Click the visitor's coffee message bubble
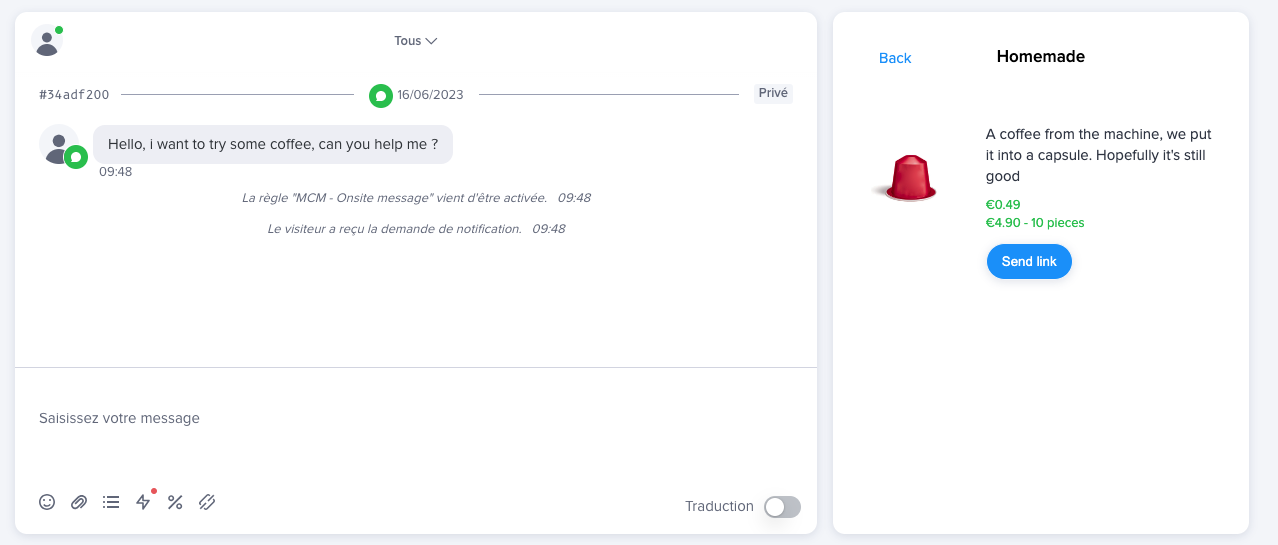Screen dimensions: 1278x545 coord(273,144)
